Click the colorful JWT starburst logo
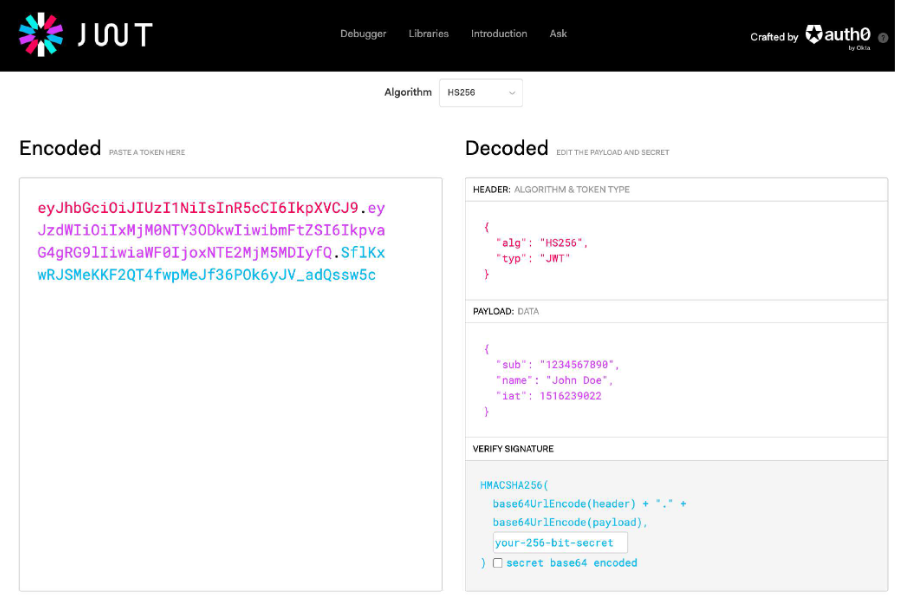The image size is (897, 598). point(41,34)
